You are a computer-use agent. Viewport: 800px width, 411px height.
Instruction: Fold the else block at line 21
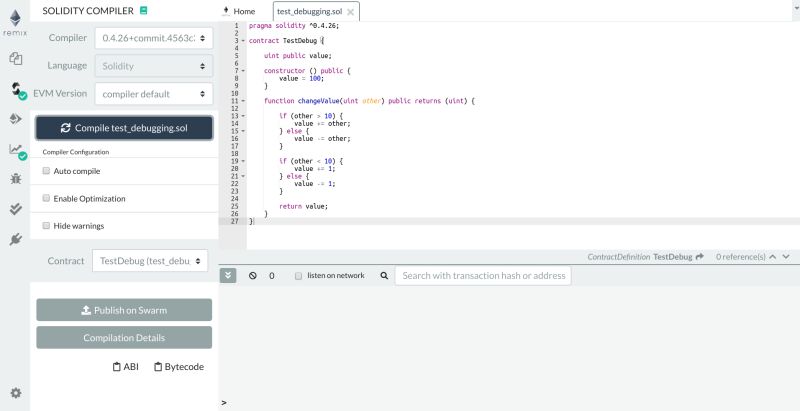coord(243,176)
